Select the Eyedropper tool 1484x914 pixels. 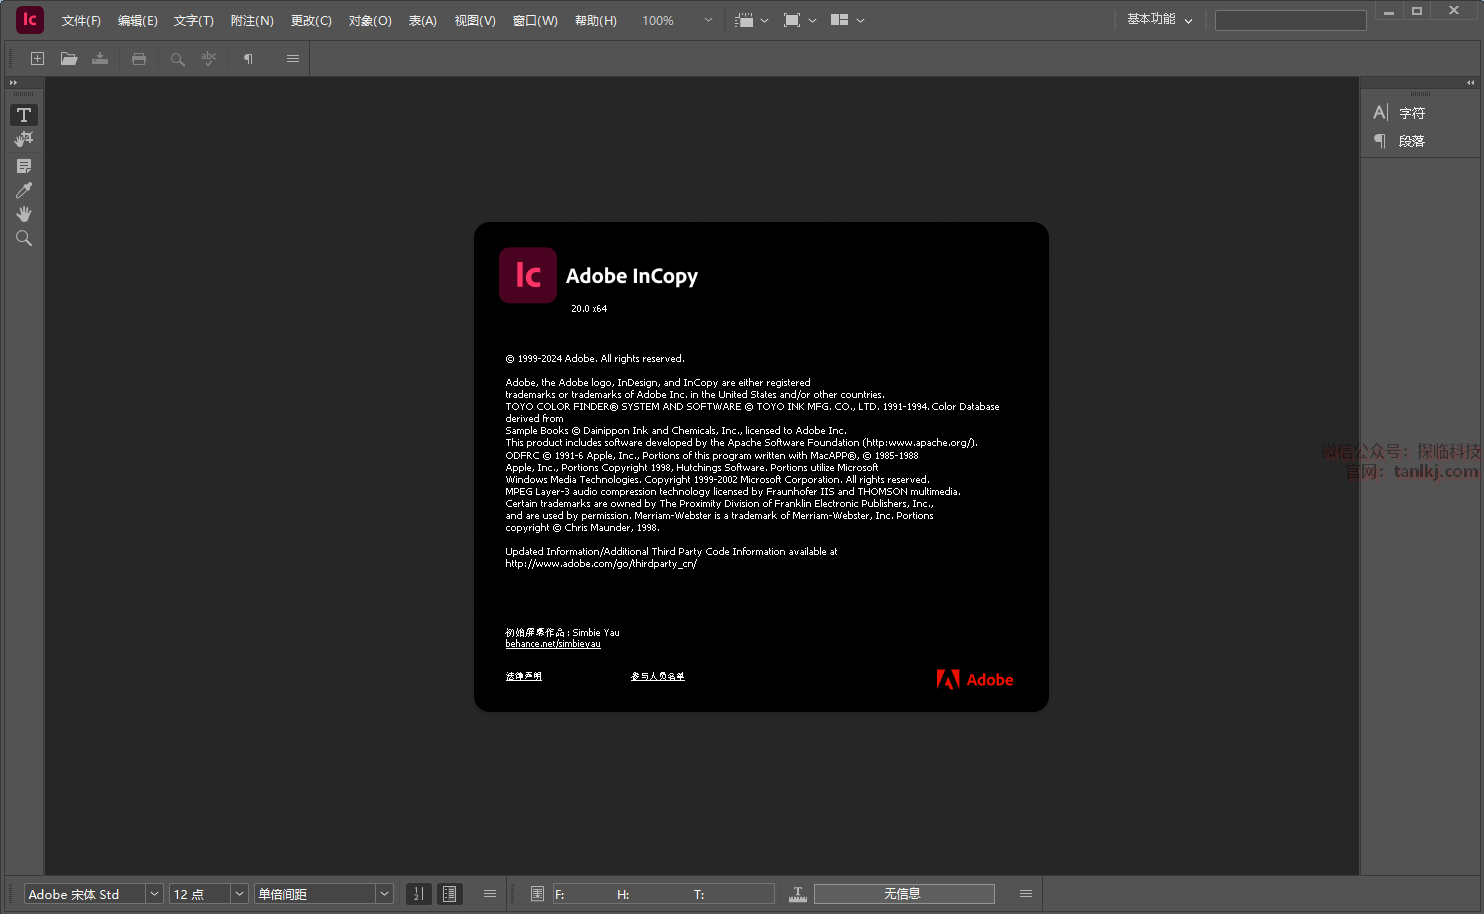[24, 190]
